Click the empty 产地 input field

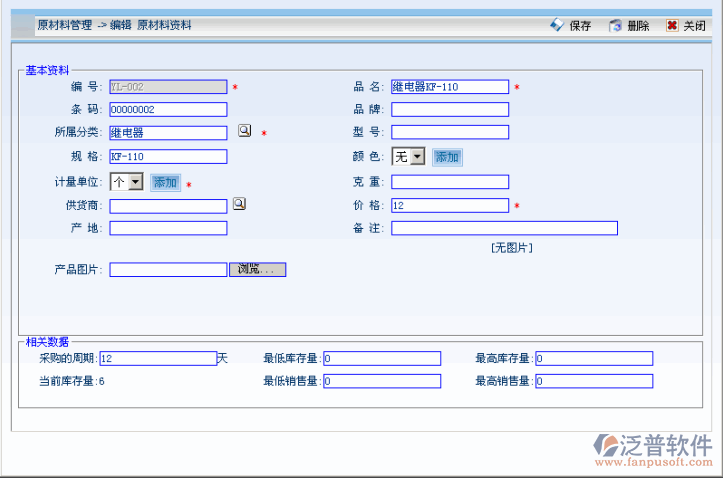coord(168,228)
